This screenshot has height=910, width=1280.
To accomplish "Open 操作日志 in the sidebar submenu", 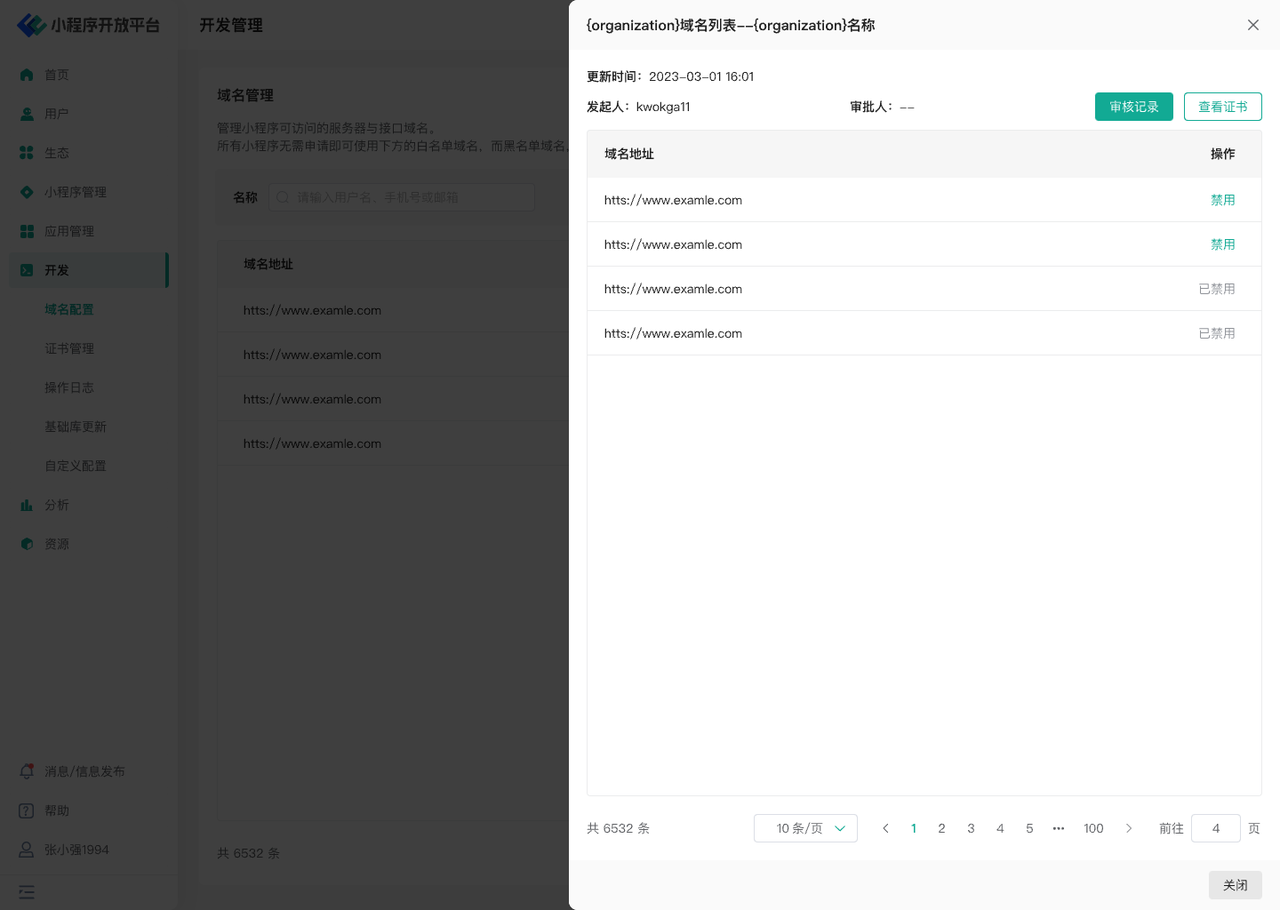I will pyautogui.click(x=69, y=387).
